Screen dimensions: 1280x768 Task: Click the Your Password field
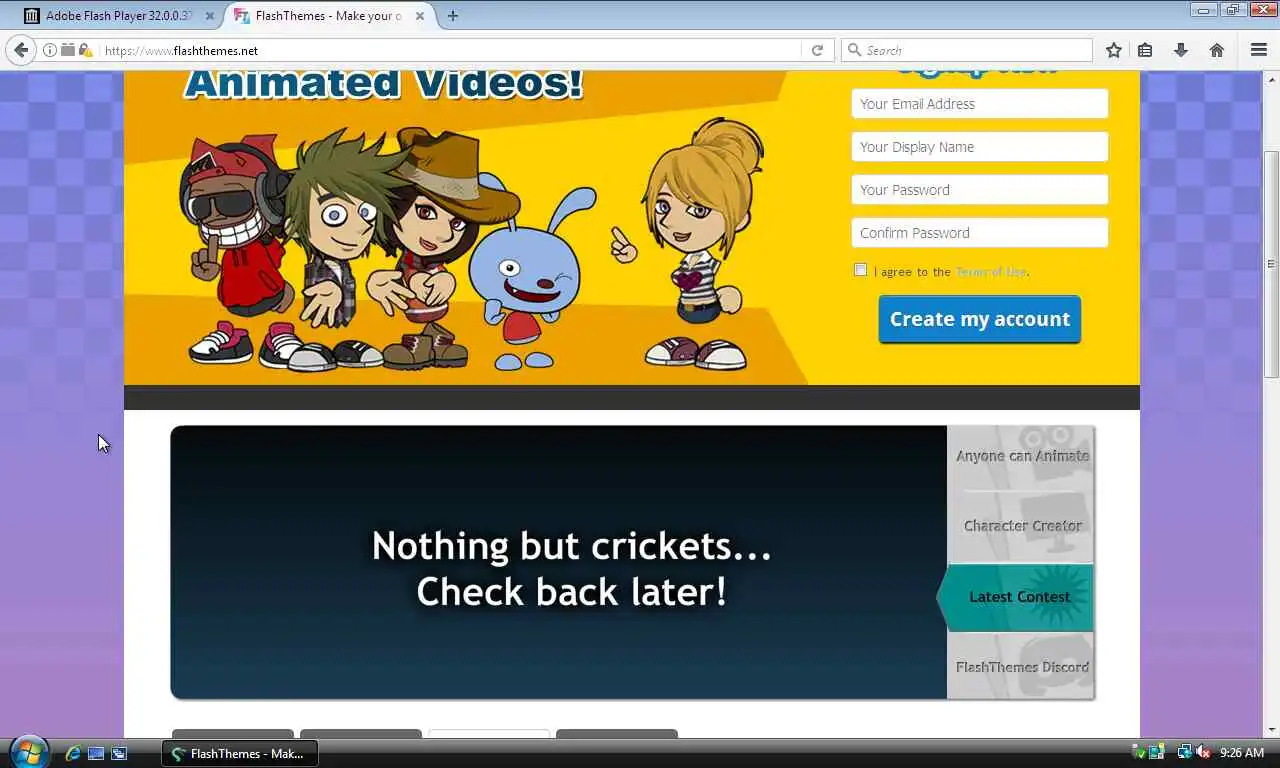pos(980,190)
